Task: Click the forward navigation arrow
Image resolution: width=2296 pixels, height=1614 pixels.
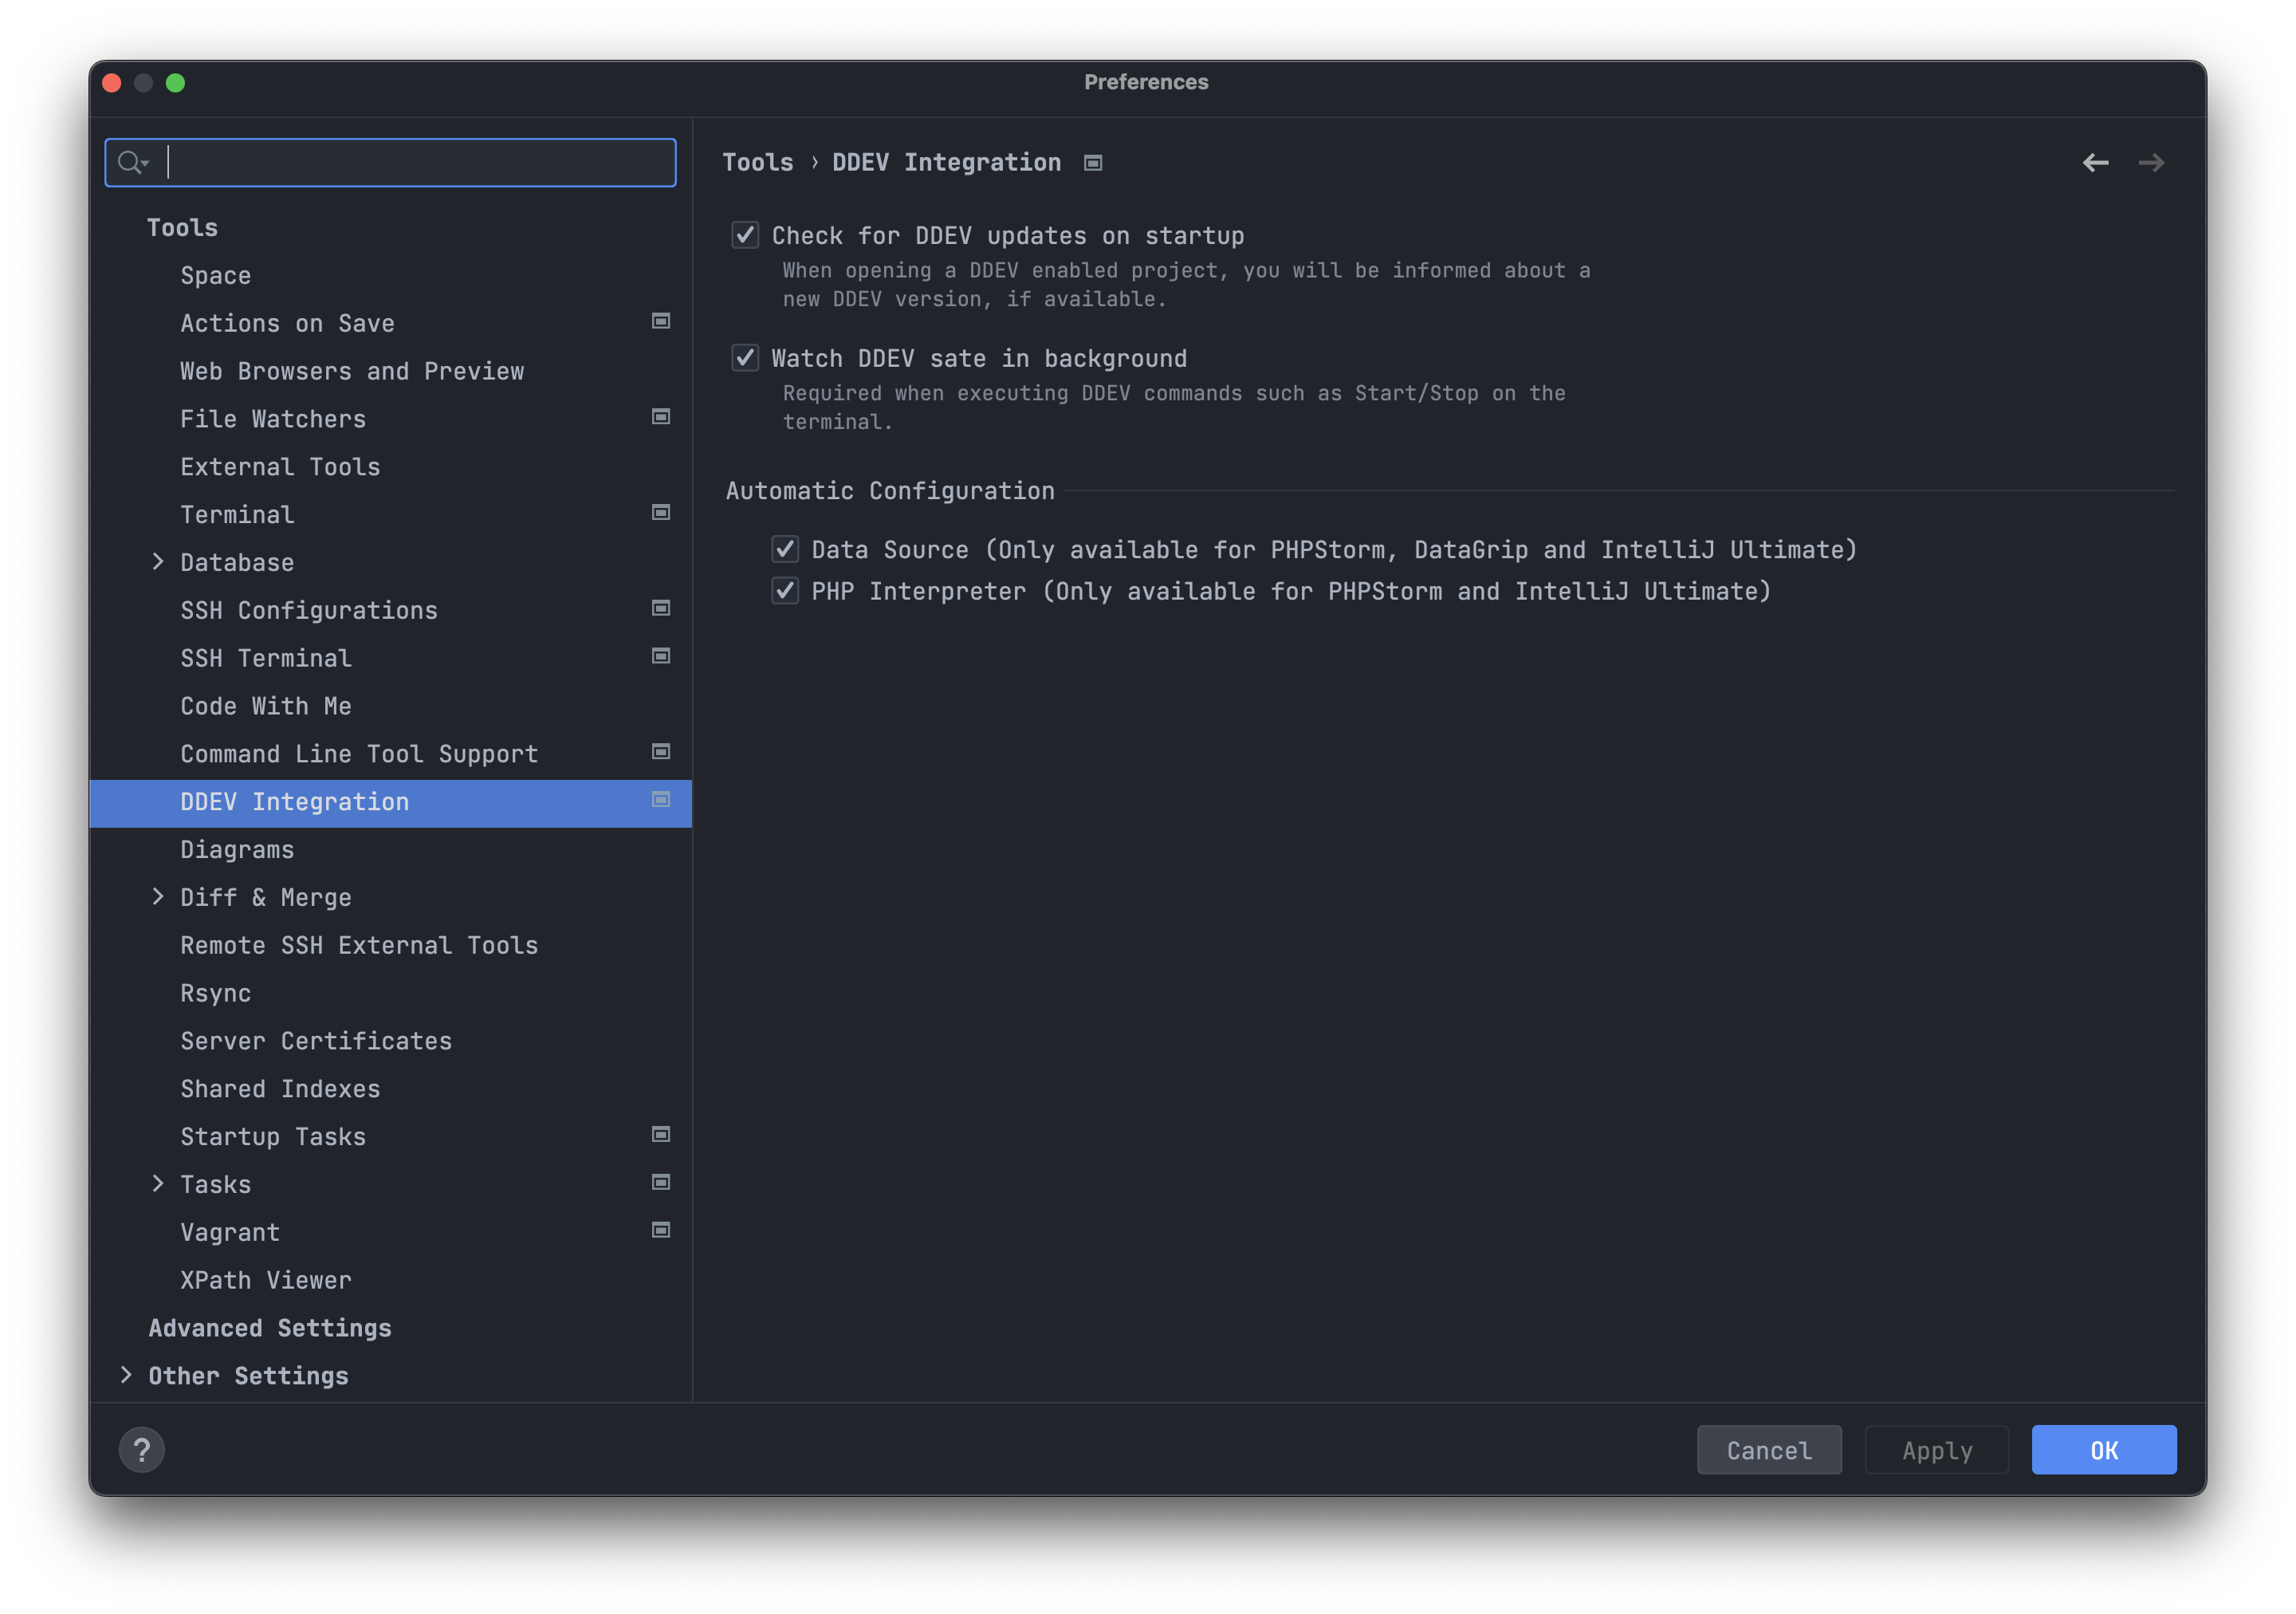Action: coord(2151,163)
